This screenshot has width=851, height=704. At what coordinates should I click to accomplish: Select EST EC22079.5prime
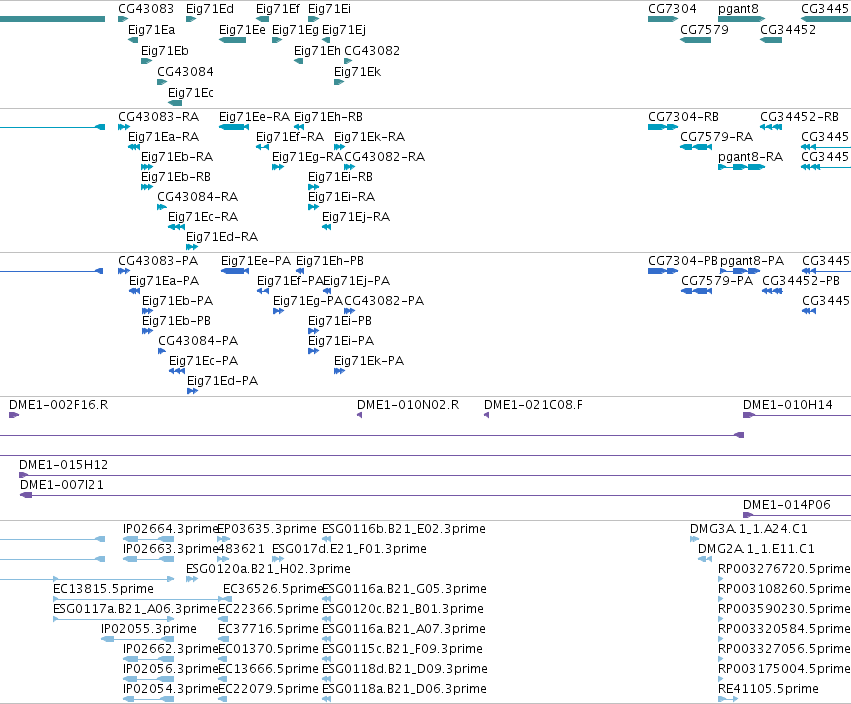coord(268,689)
